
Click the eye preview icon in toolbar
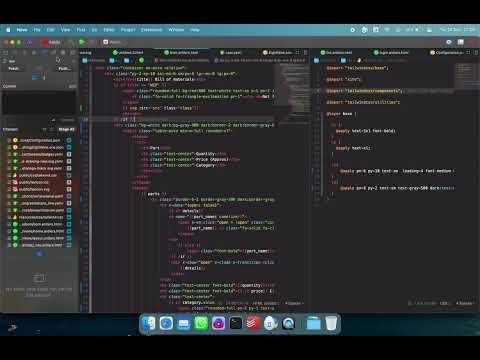449,42
